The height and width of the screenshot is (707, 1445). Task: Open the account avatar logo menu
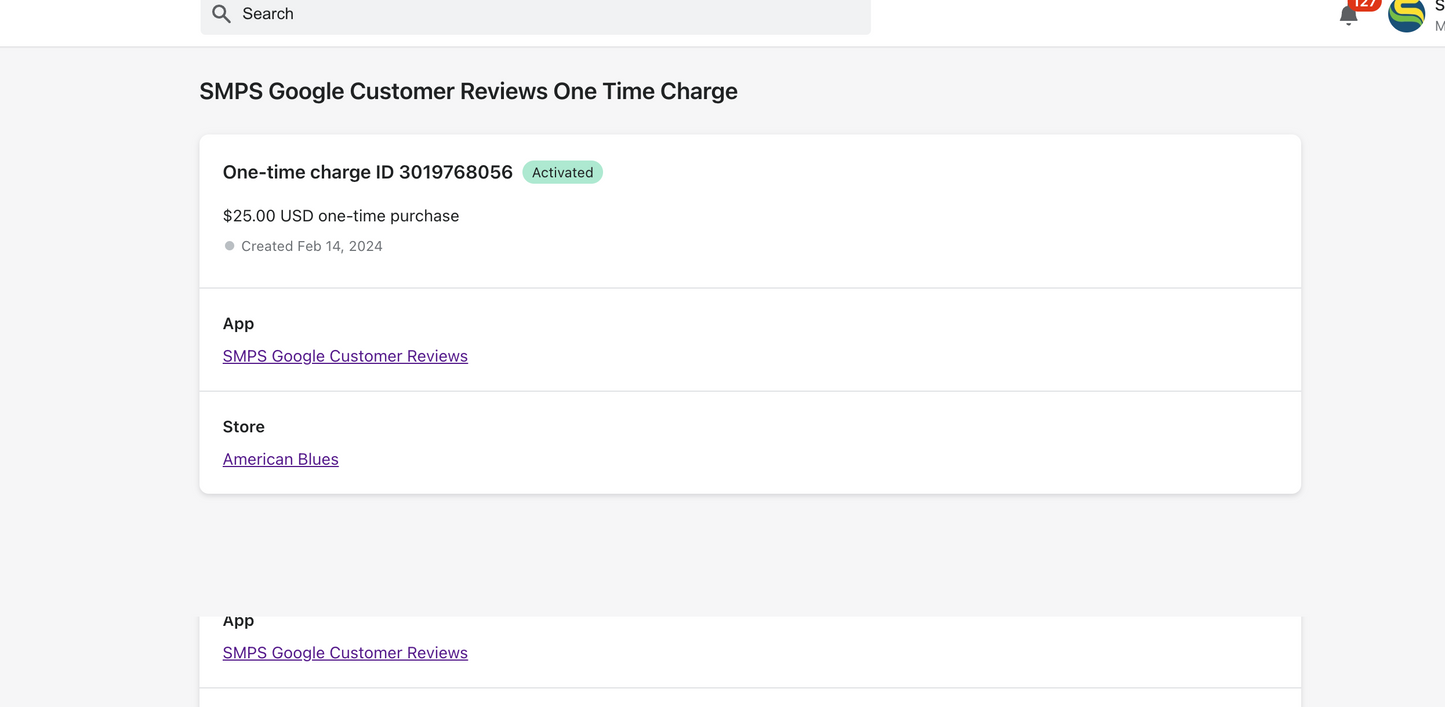1406,15
